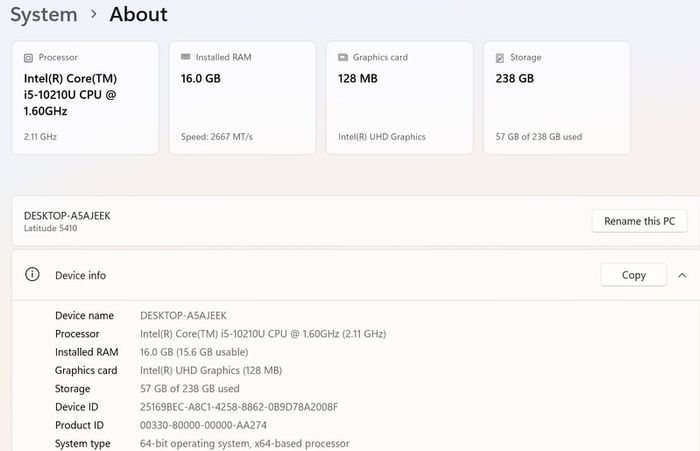Click the 'Processor' card heading label
The width and height of the screenshot is (700, 451).
tap(58, 58)
